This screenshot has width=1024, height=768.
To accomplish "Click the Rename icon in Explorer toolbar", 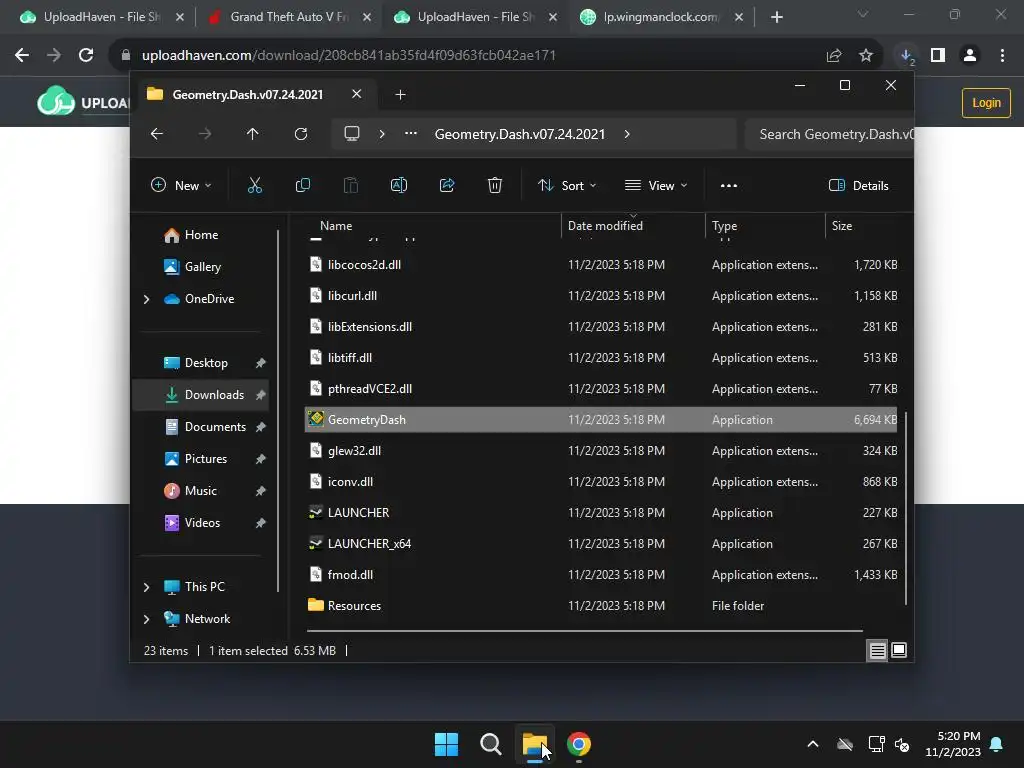I will coord(399,185).
